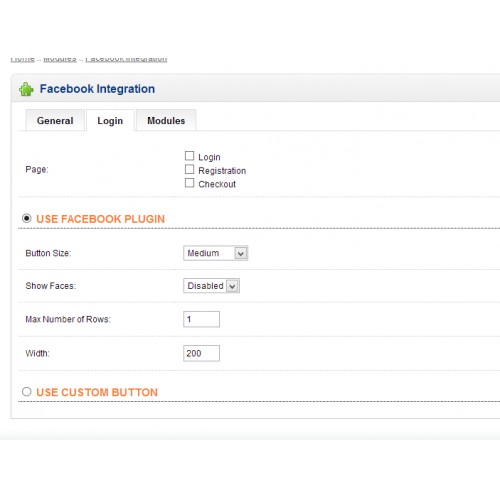Enable the Login page checkbox
The height and width of the screenshot is (500, 500).
click(x=189, y=156)
